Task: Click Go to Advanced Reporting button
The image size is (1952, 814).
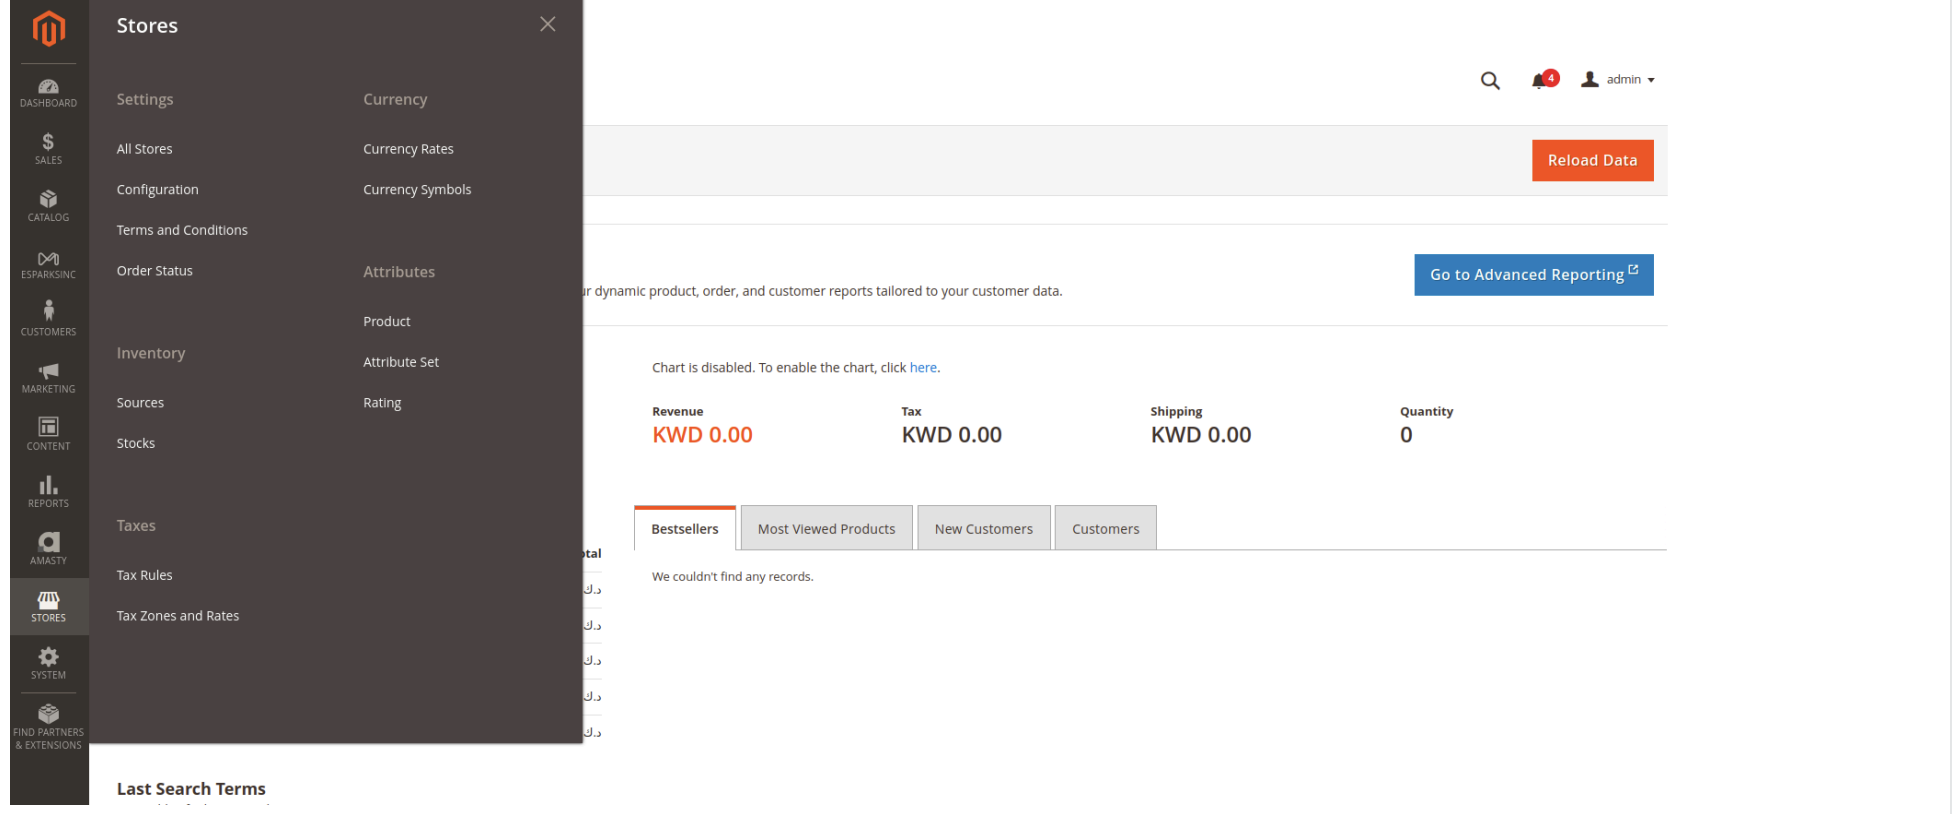Action: tap(1533, 275)
